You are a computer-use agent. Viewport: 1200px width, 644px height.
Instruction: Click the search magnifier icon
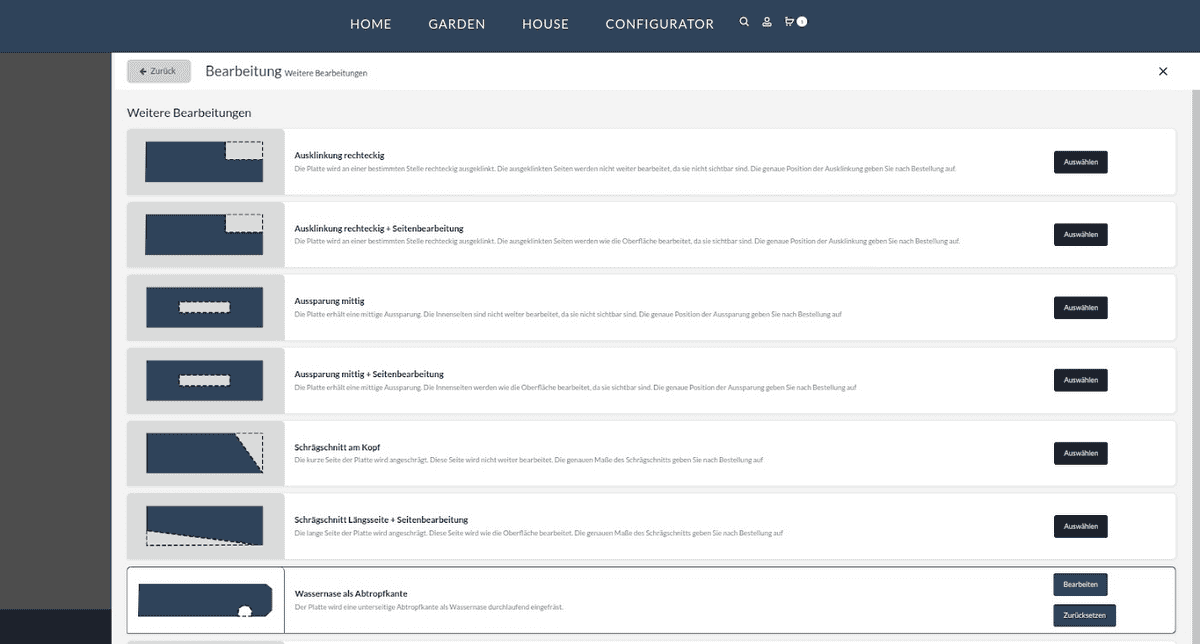[x=744, y=22]
